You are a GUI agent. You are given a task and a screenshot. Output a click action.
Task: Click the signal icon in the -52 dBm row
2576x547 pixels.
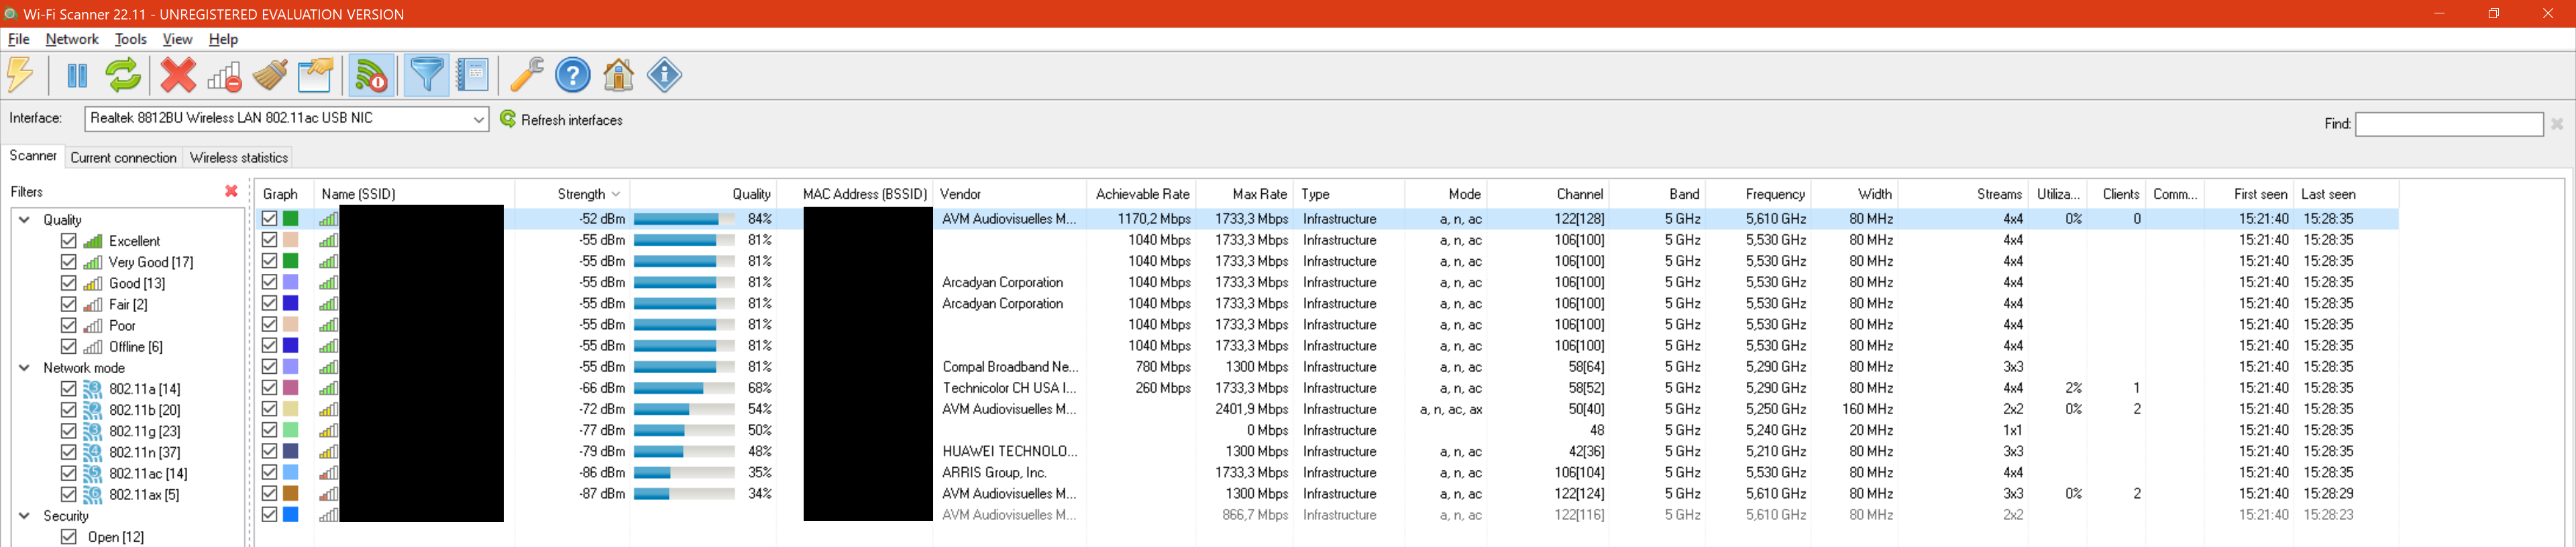[x=328, y=219]
